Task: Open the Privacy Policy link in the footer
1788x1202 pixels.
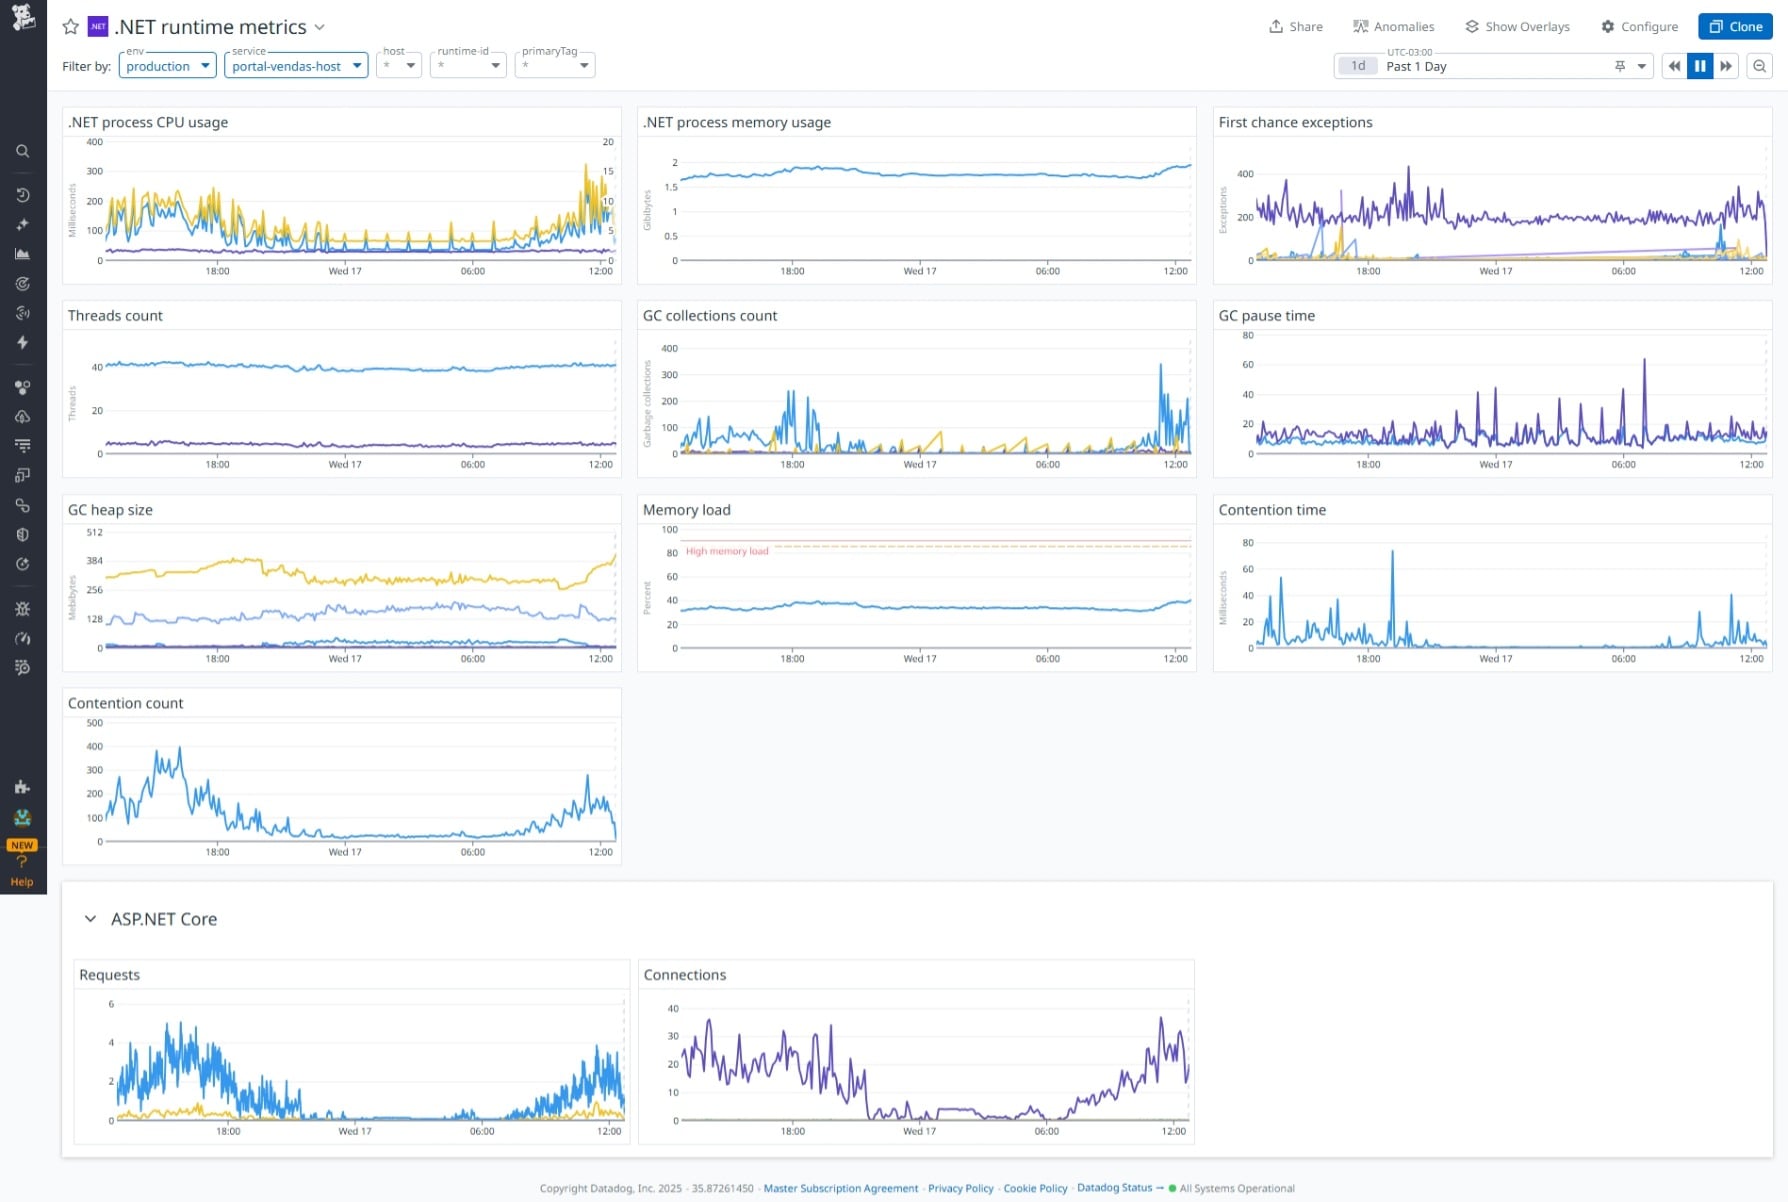Action: click(960, 1188)
